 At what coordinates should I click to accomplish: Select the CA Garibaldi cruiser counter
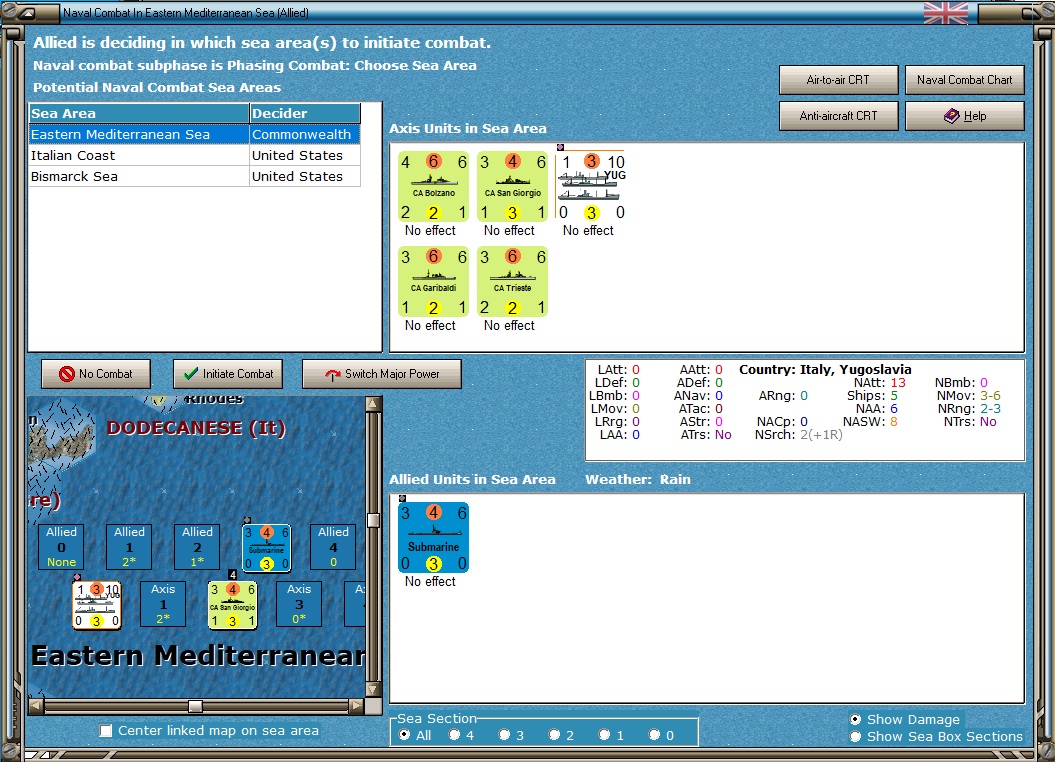pyautogui.click(x=433, y=281)
